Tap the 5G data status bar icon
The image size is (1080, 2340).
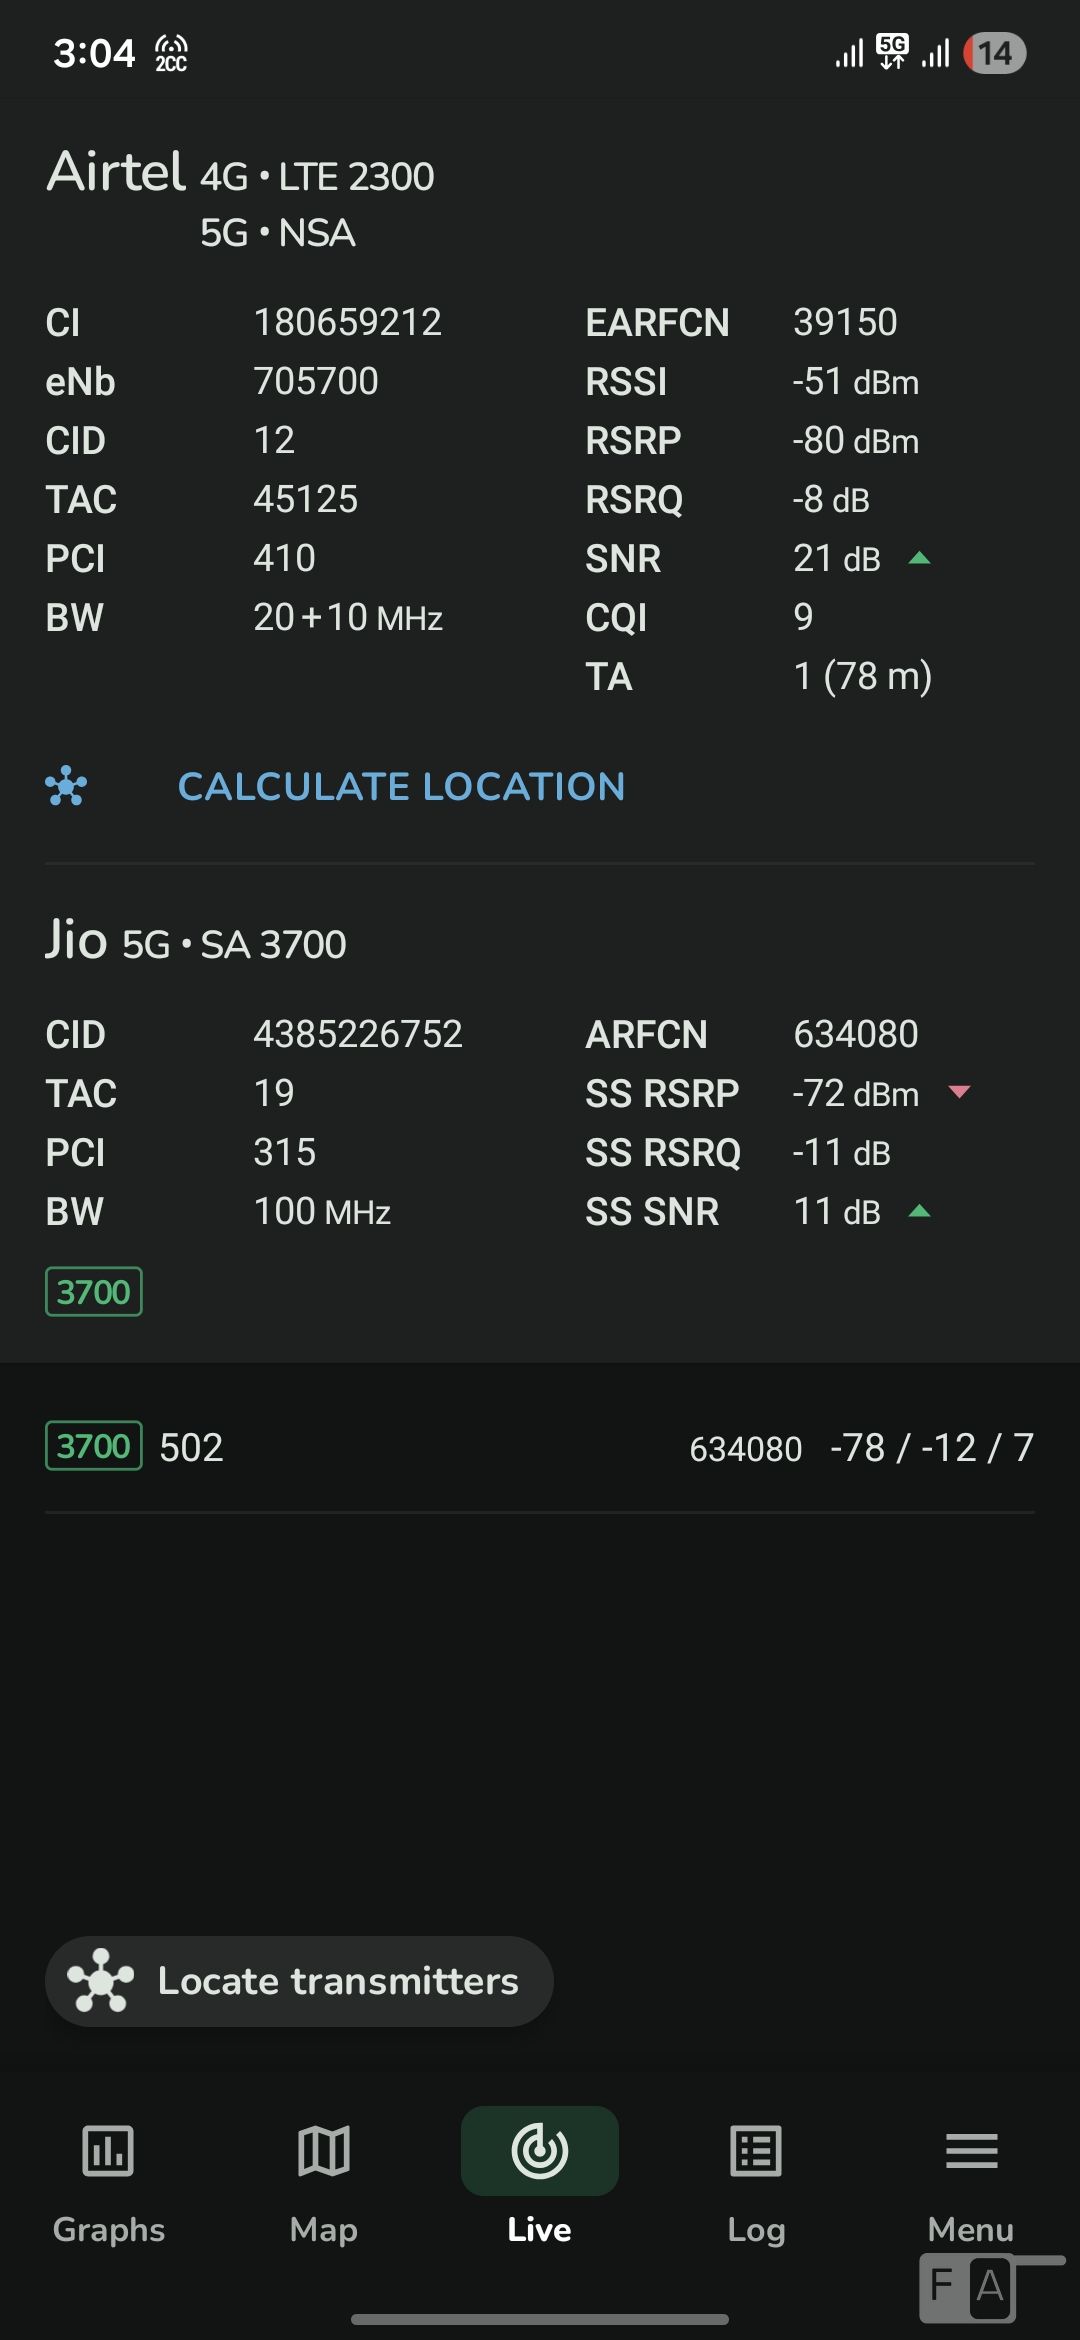point(892,50)
